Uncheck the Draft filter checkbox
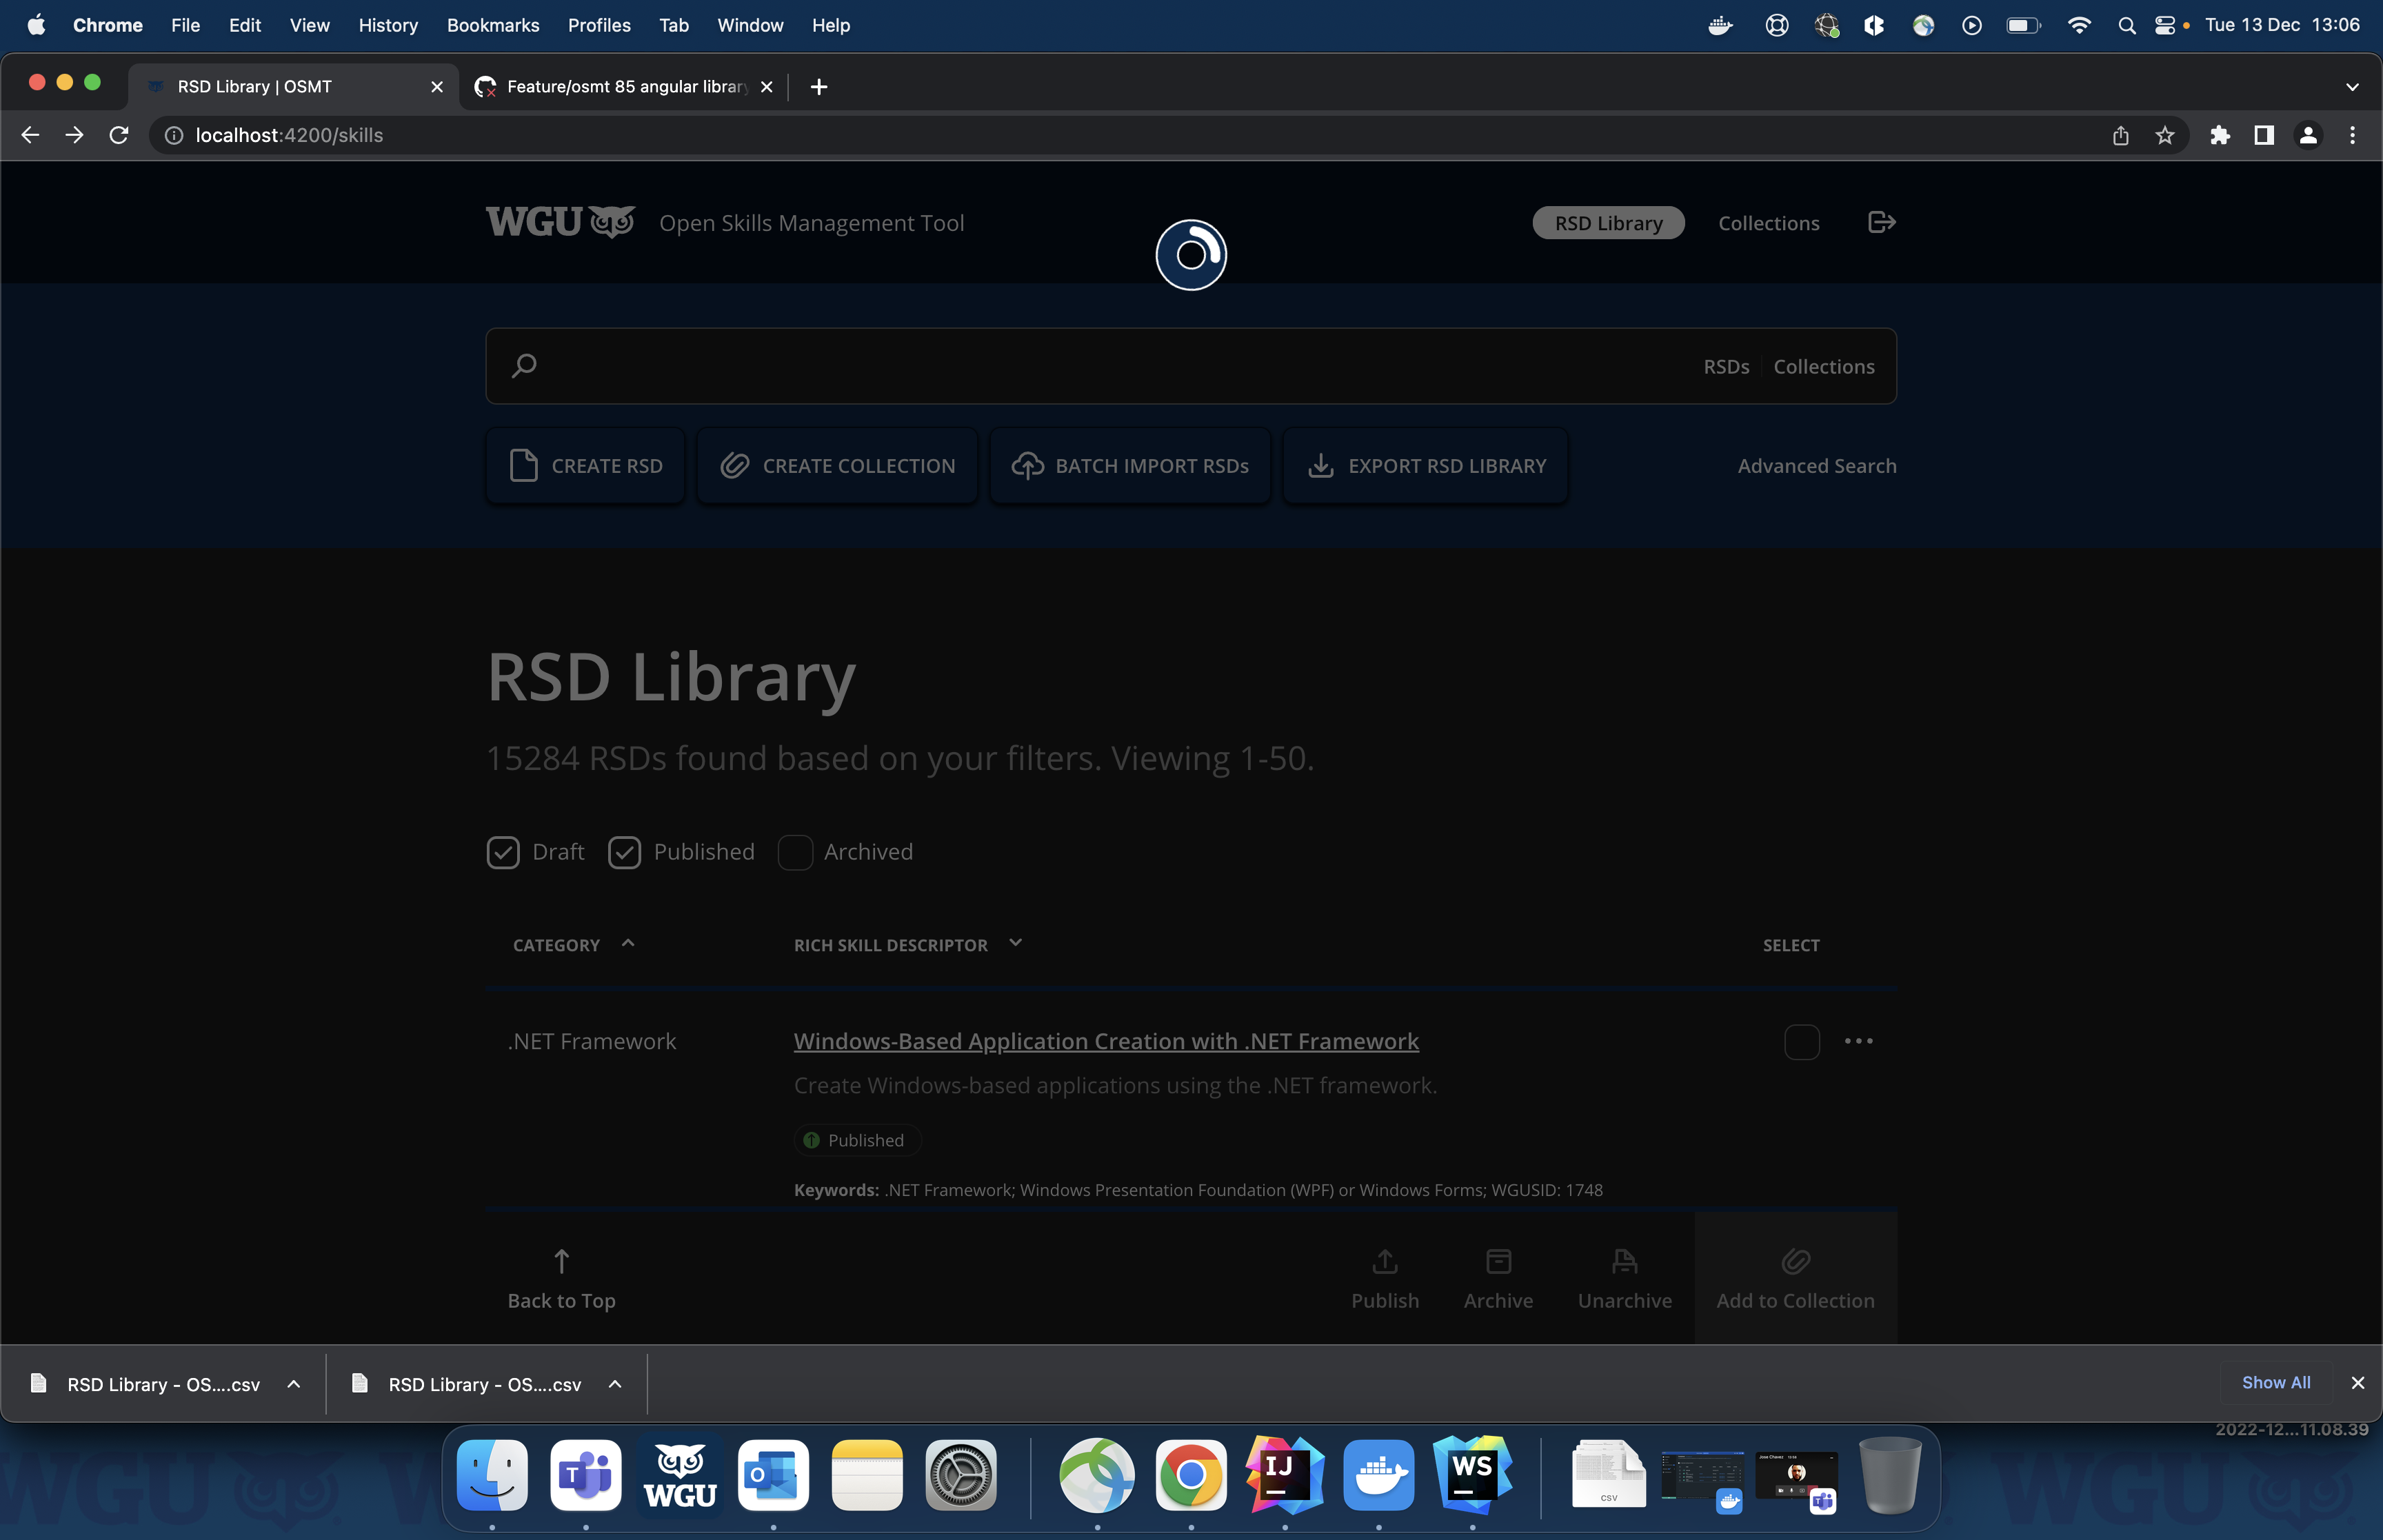The image size is (2383, 1540). 503,852
